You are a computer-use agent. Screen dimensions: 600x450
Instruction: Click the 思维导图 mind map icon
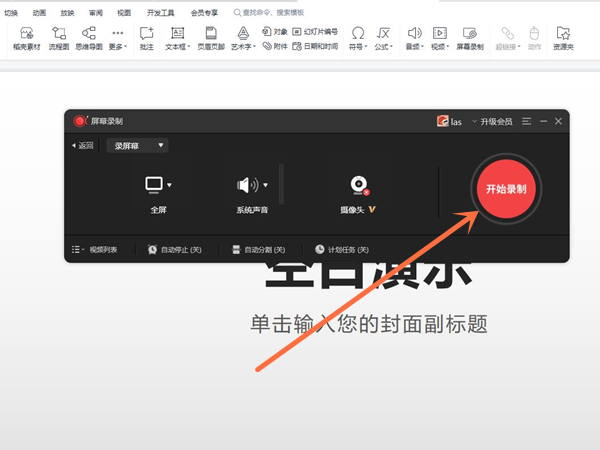pyautogui.click(x=89, y=38)
